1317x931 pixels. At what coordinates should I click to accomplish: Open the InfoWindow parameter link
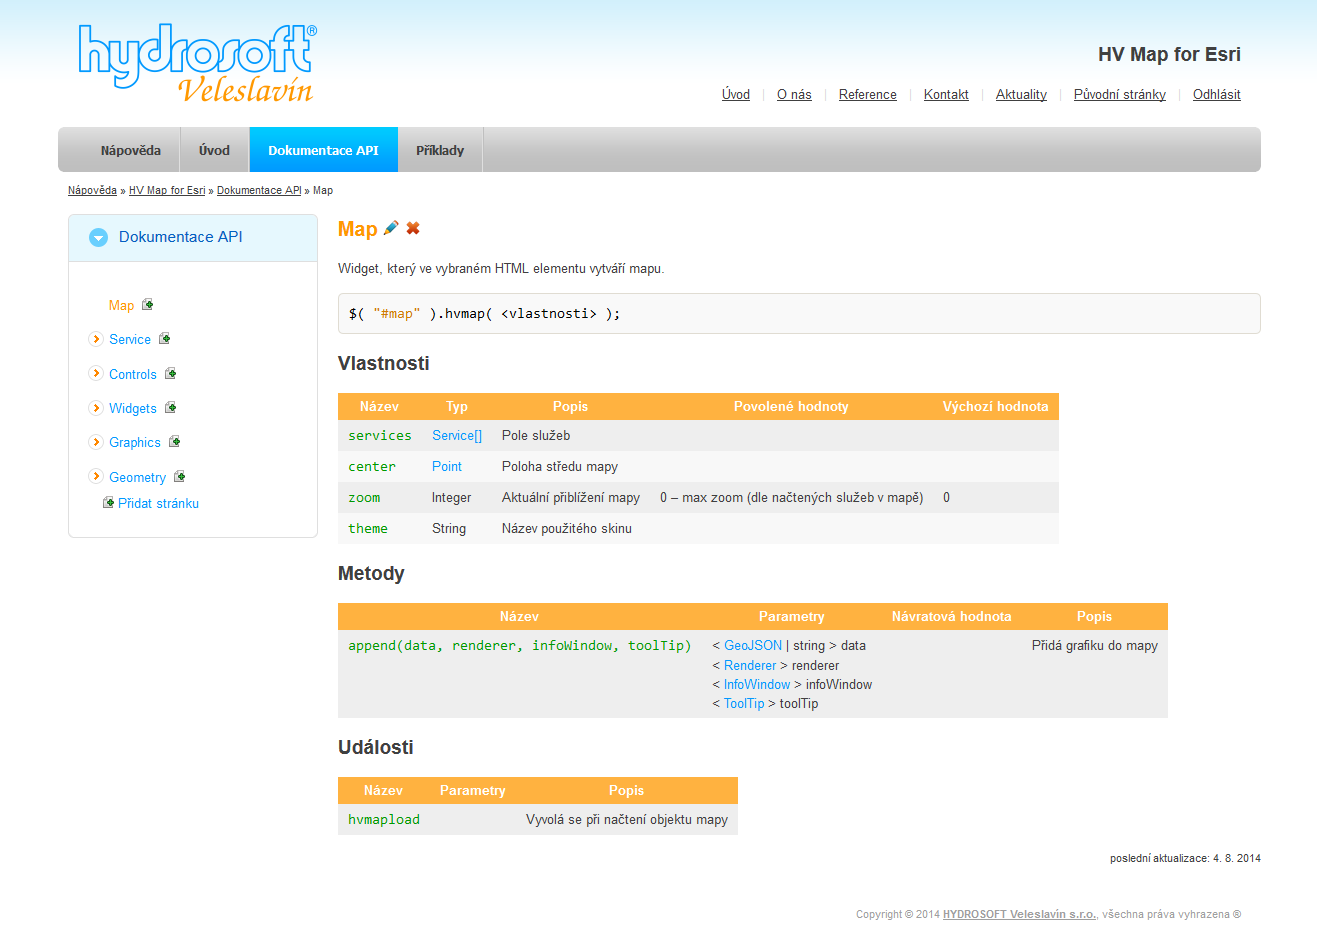[x=757, y=684]
